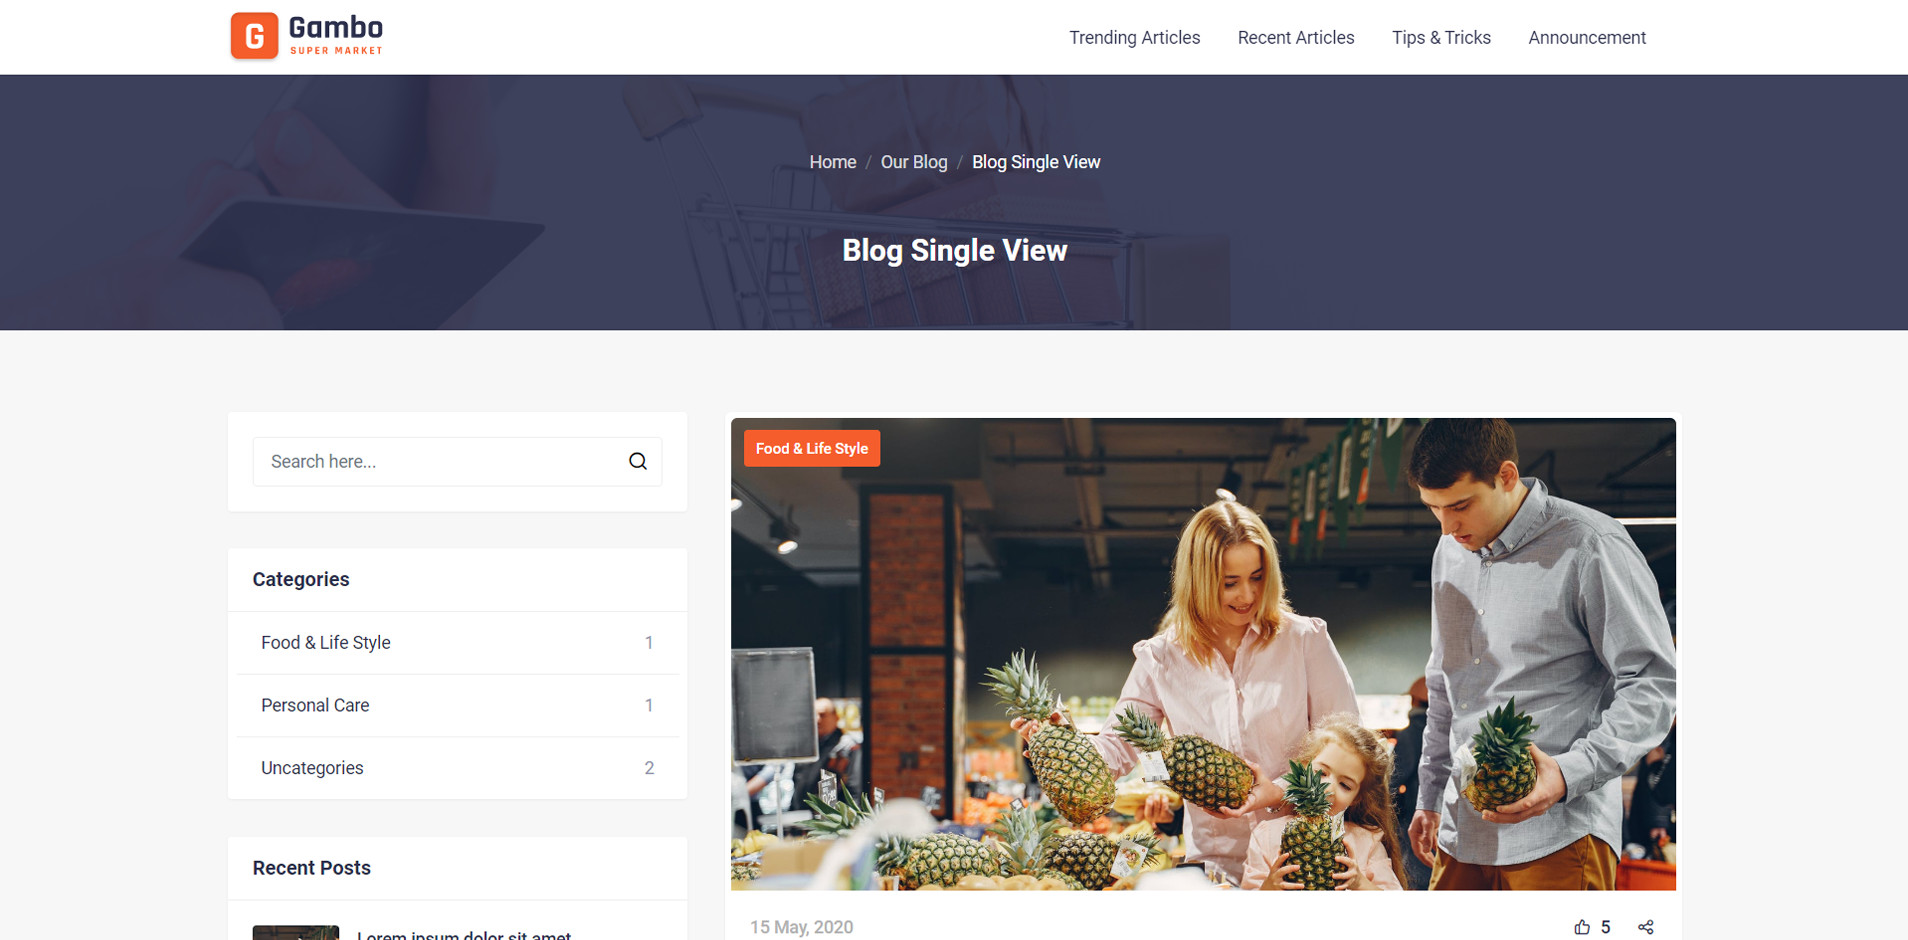Select Food & Life Style category
Screen dimensions: 1908x940
[x=457, y=643]
